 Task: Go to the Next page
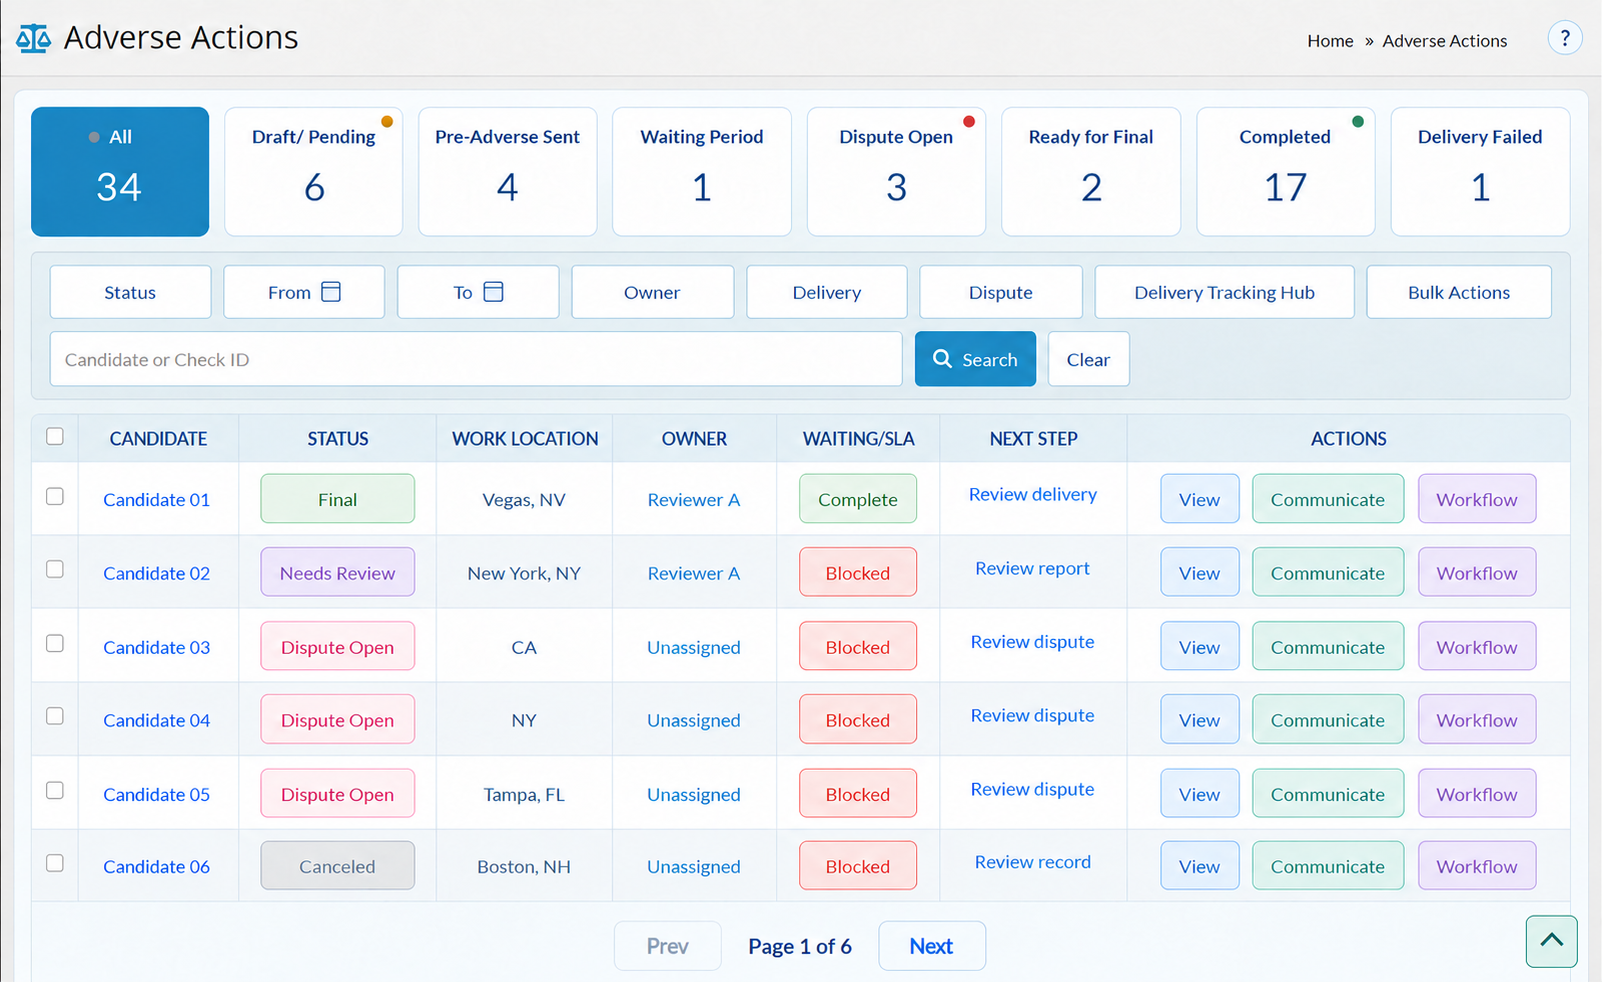pyautogui.click(x=932, y=946)
